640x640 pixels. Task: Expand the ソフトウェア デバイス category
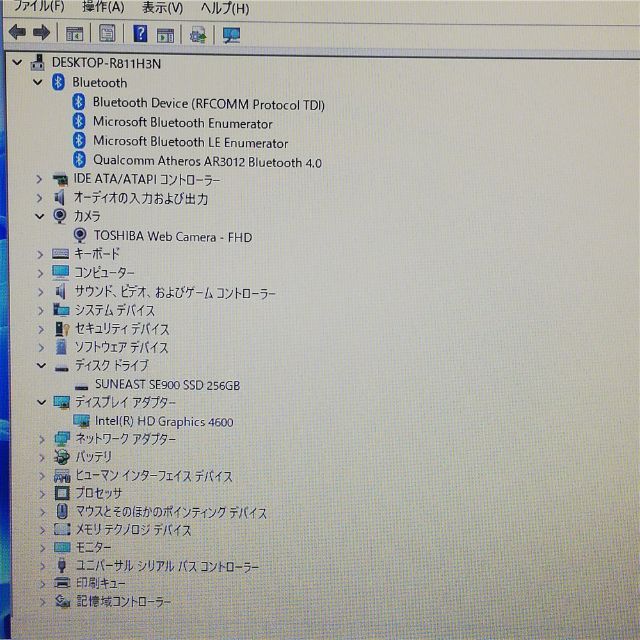[41, 347]
